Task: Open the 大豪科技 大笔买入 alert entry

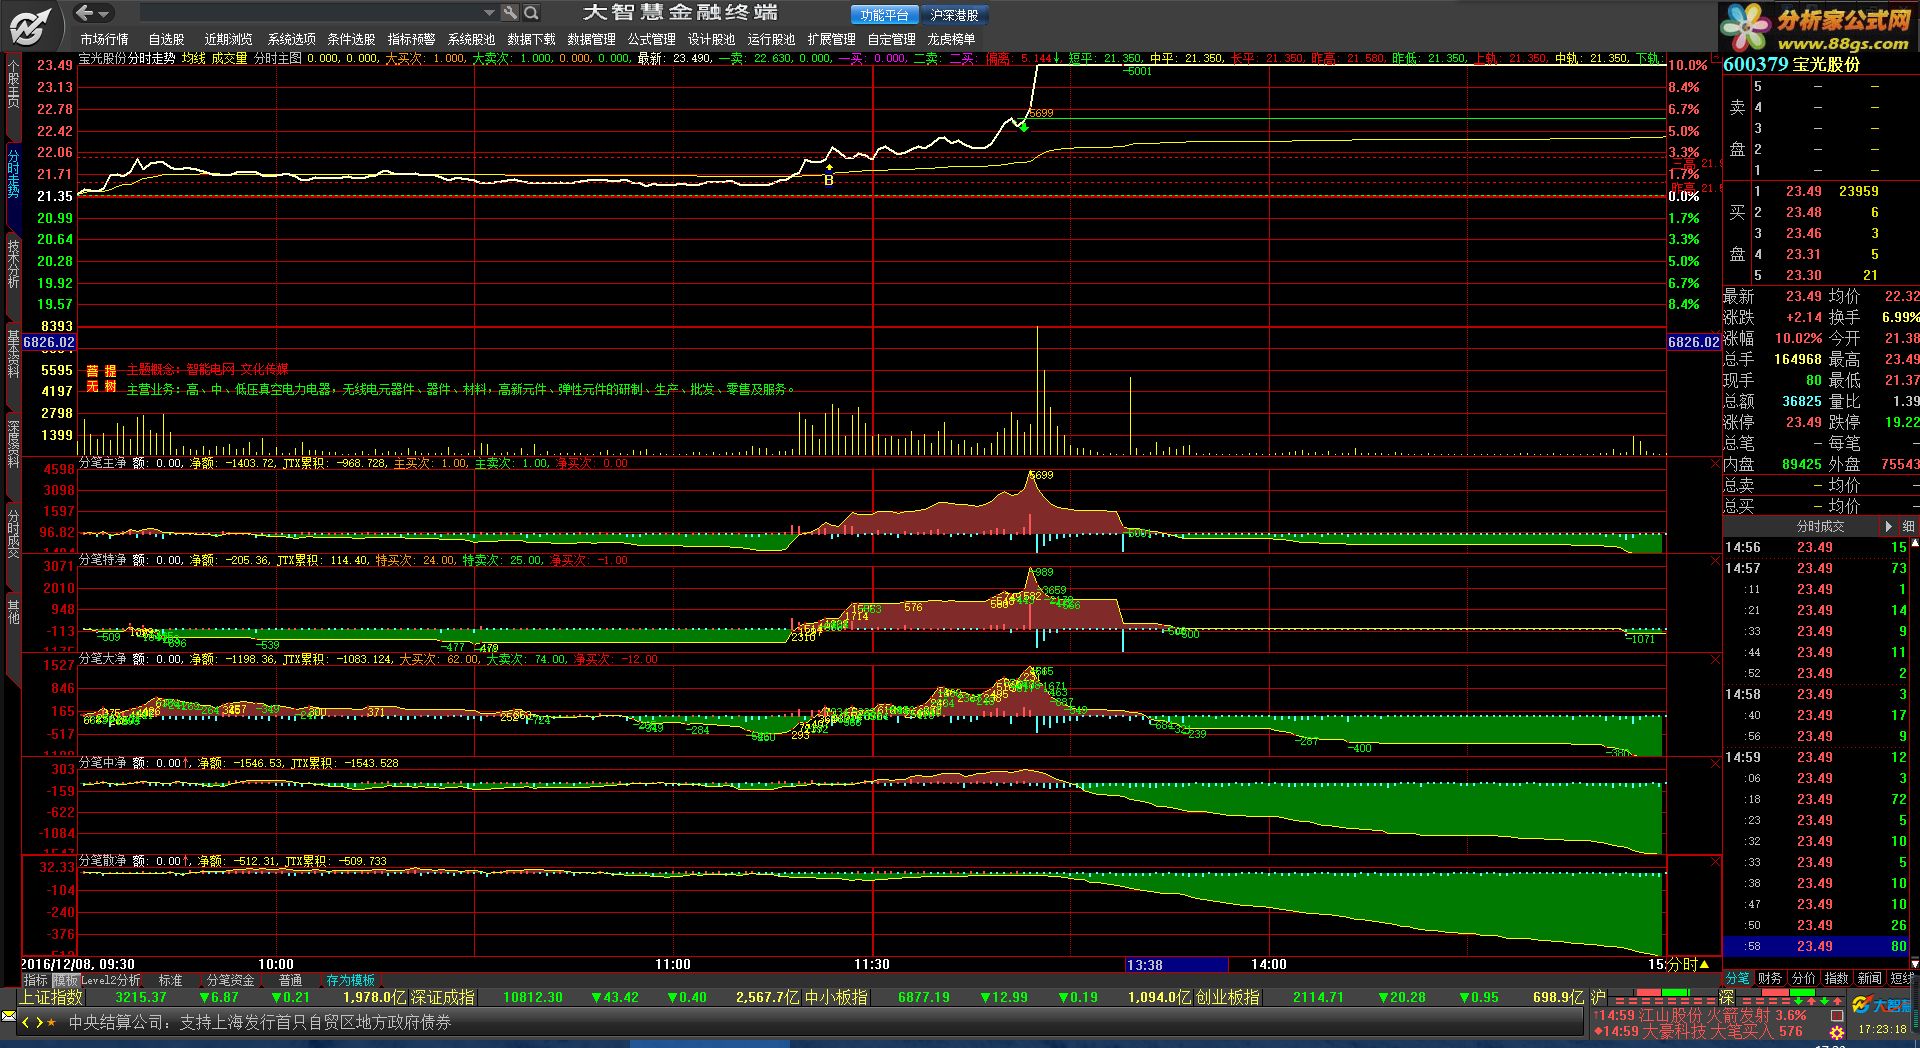Action: 1699,1031
